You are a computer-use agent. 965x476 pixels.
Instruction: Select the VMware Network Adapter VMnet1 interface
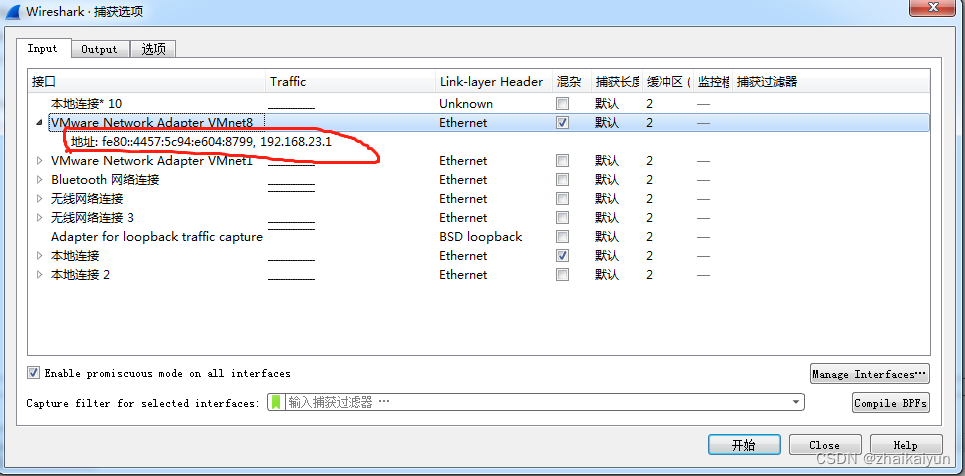pos(151,161)
